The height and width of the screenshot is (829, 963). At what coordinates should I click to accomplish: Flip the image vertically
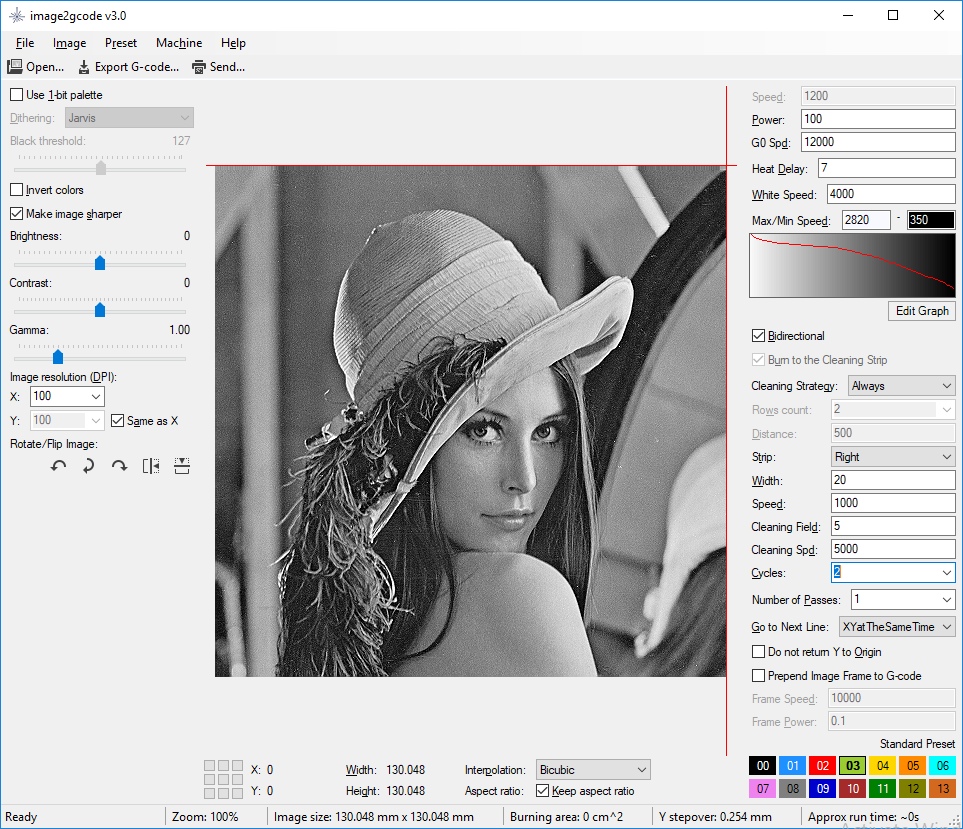click(x=181, y=466)
